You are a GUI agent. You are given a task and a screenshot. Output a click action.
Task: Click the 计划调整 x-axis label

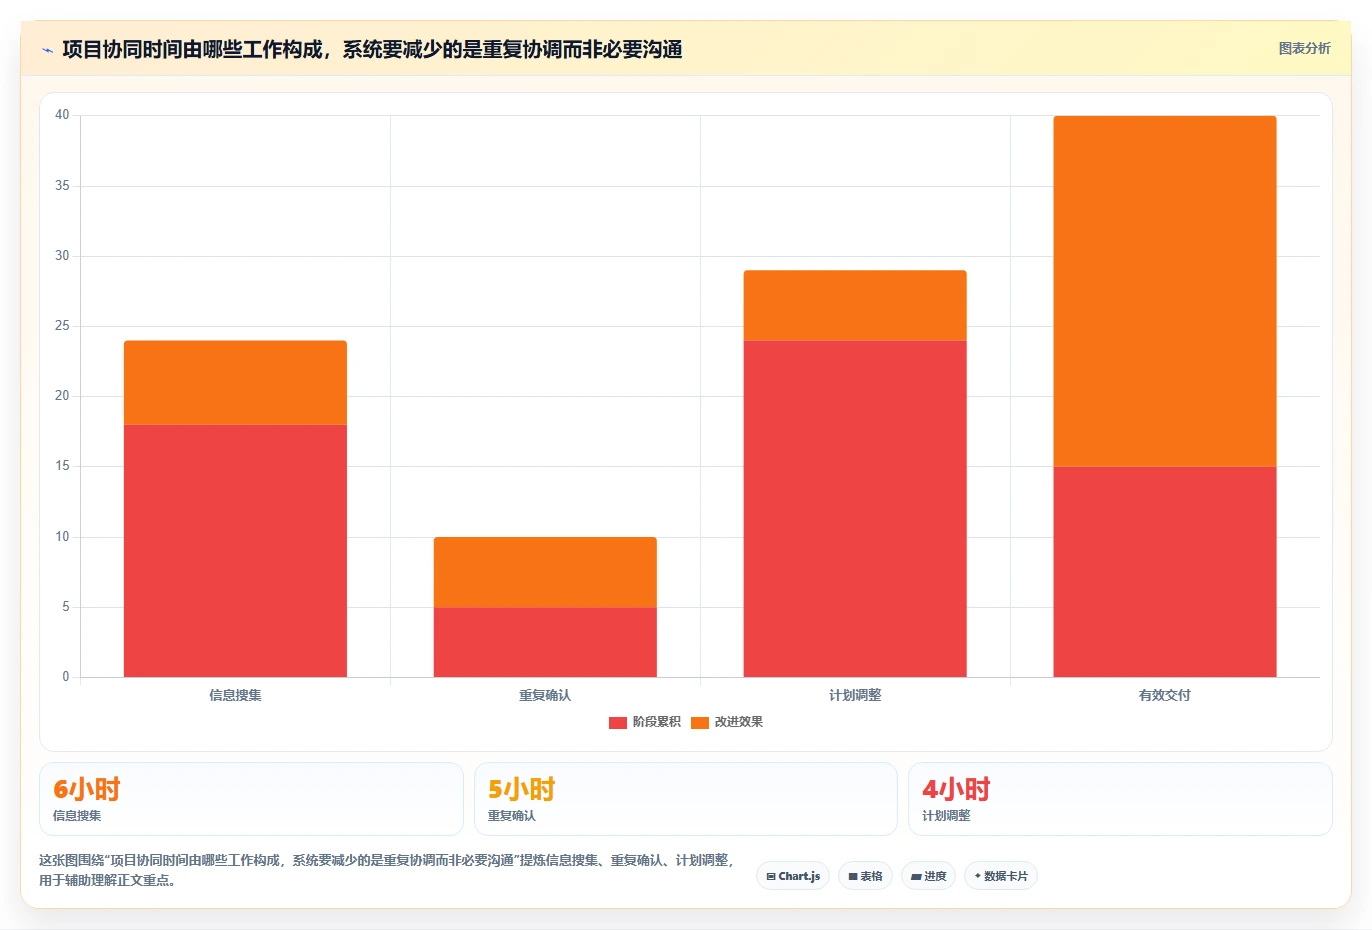click(855, 695)
